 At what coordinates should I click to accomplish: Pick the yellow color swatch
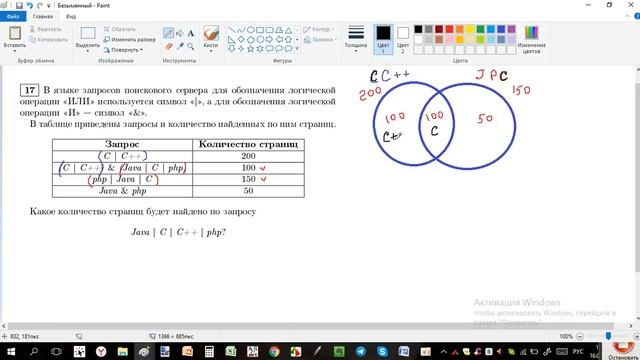pos(470,29)
